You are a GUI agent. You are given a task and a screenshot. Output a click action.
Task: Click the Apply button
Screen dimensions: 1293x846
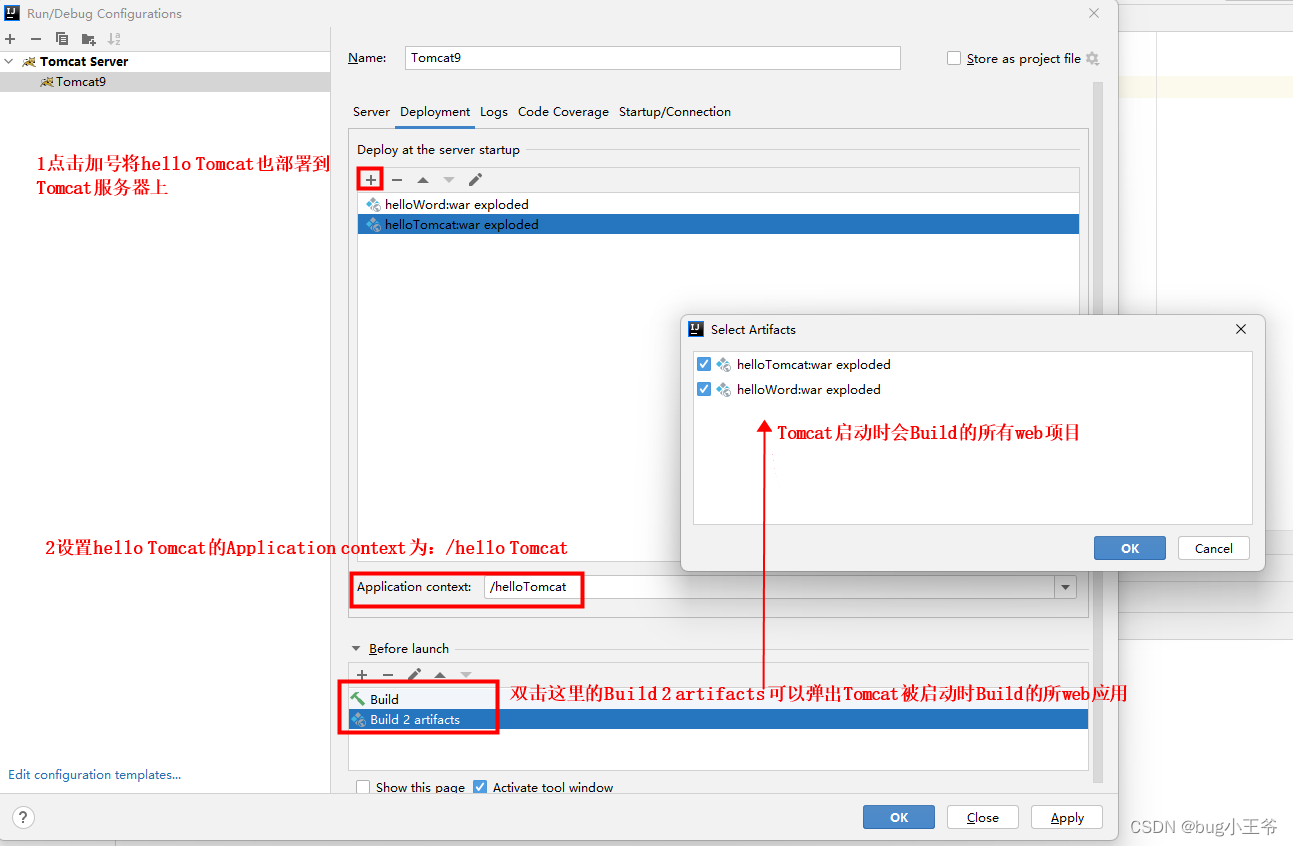click(1066, 817)
